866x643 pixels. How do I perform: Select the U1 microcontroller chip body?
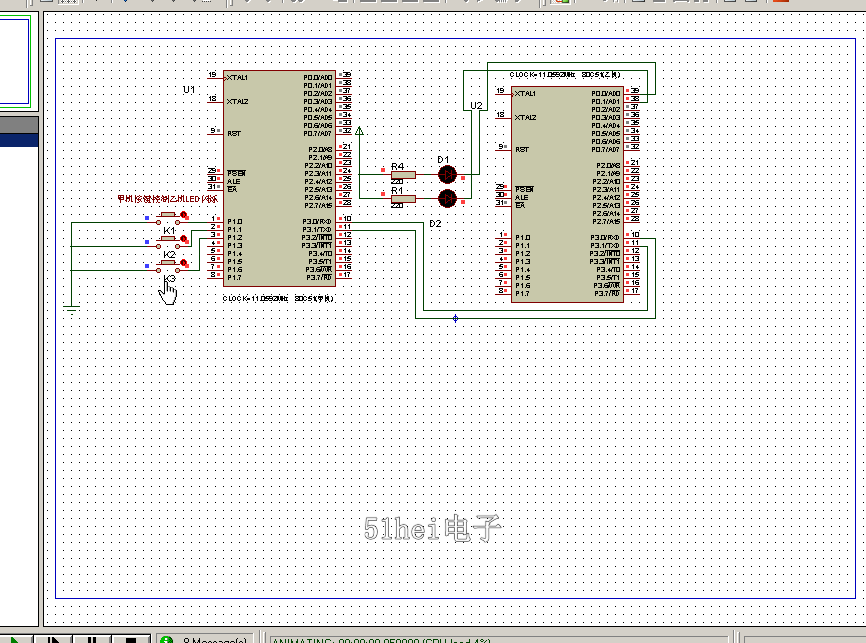click(279, 178)
